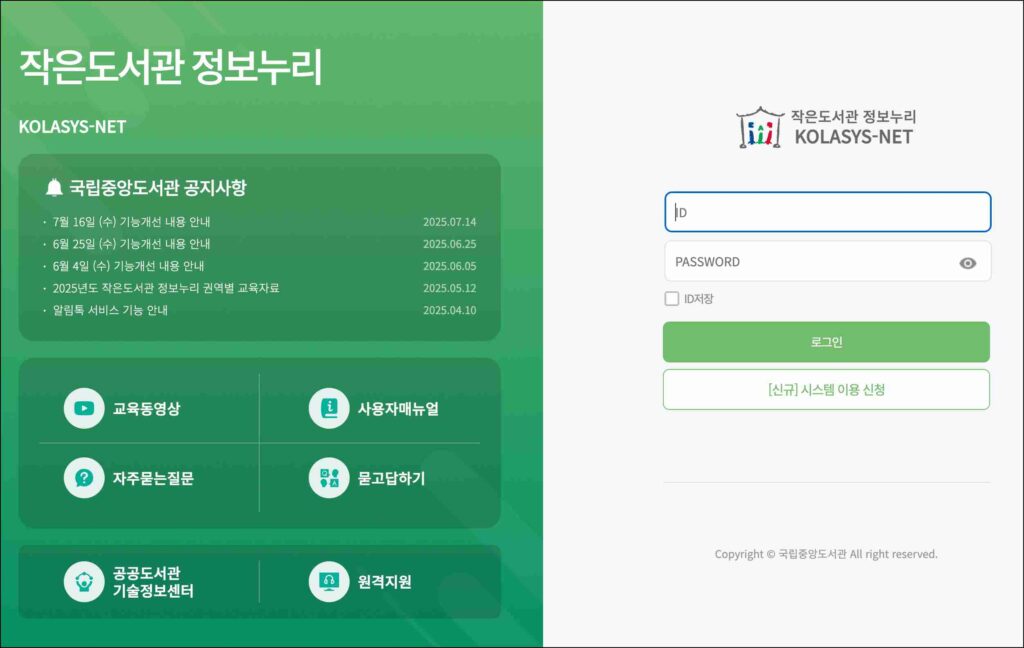The image size is (1024, 648).
Task: Click the date 2025.06.05
Action: coord(449,266)
